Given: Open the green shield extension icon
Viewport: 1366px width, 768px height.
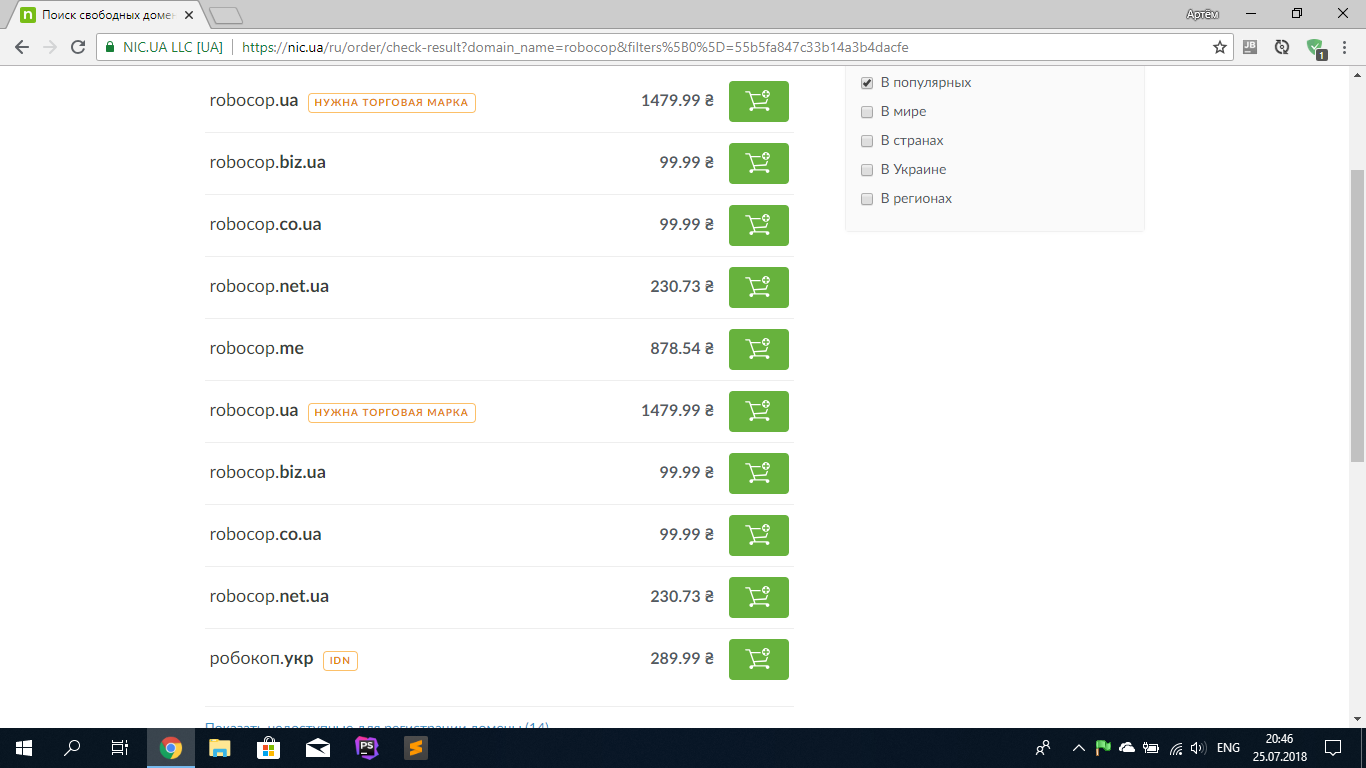Looking at the screenshot, I should click(x=1315, y=47).
